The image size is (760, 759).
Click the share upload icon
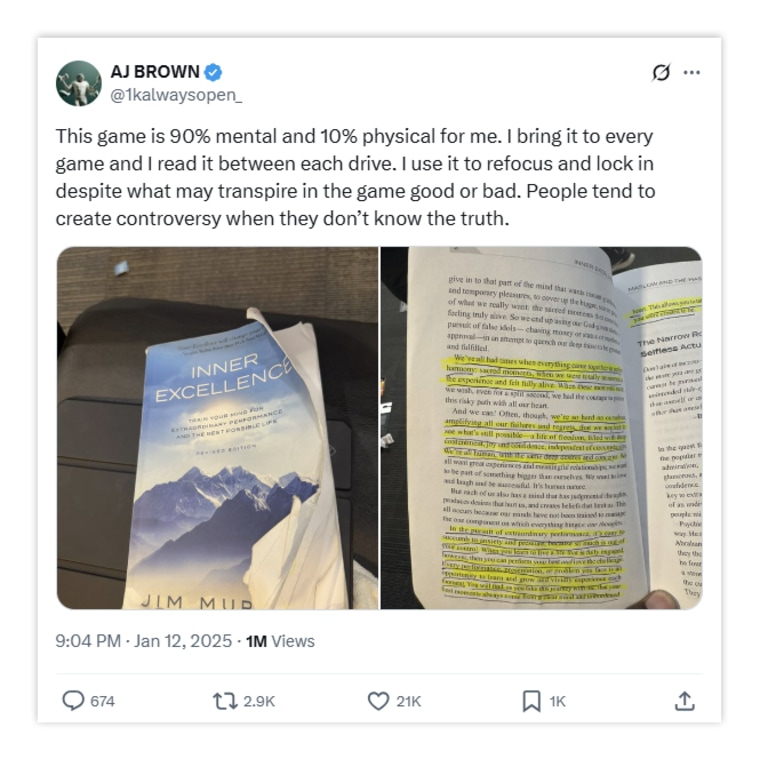coord(685,701)
